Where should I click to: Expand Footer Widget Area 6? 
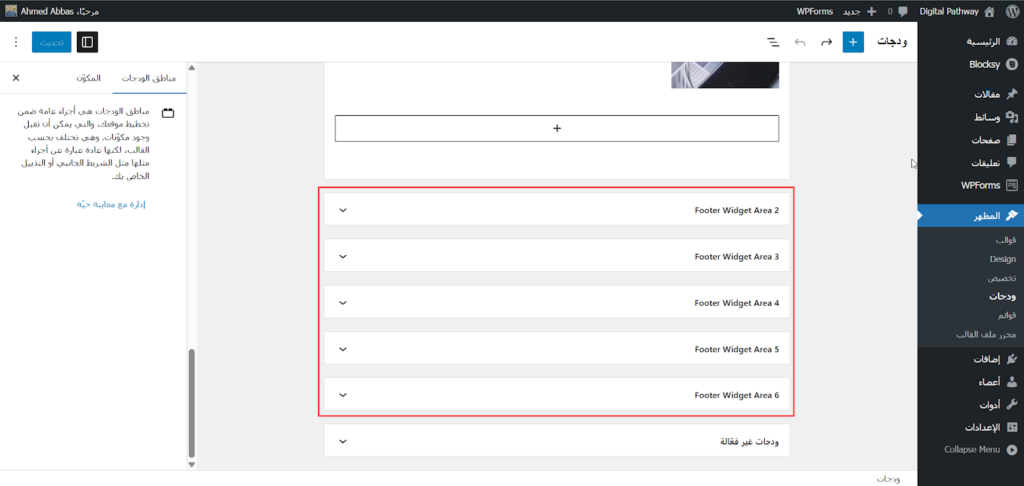pos(343,395)
